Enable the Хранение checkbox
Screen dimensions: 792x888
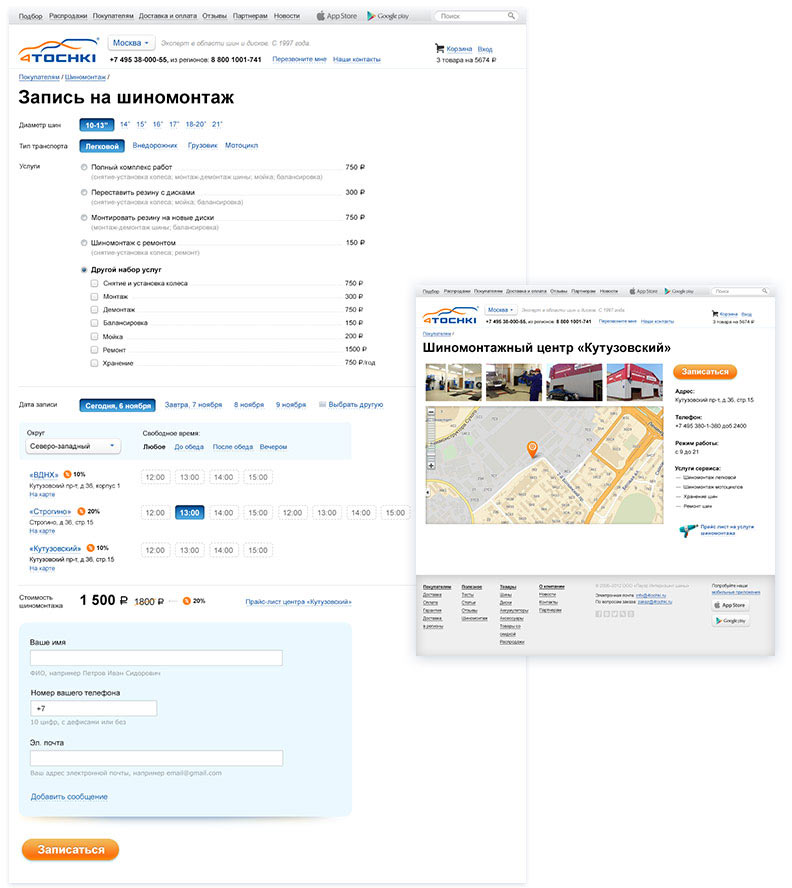click(x=94, y=363)
